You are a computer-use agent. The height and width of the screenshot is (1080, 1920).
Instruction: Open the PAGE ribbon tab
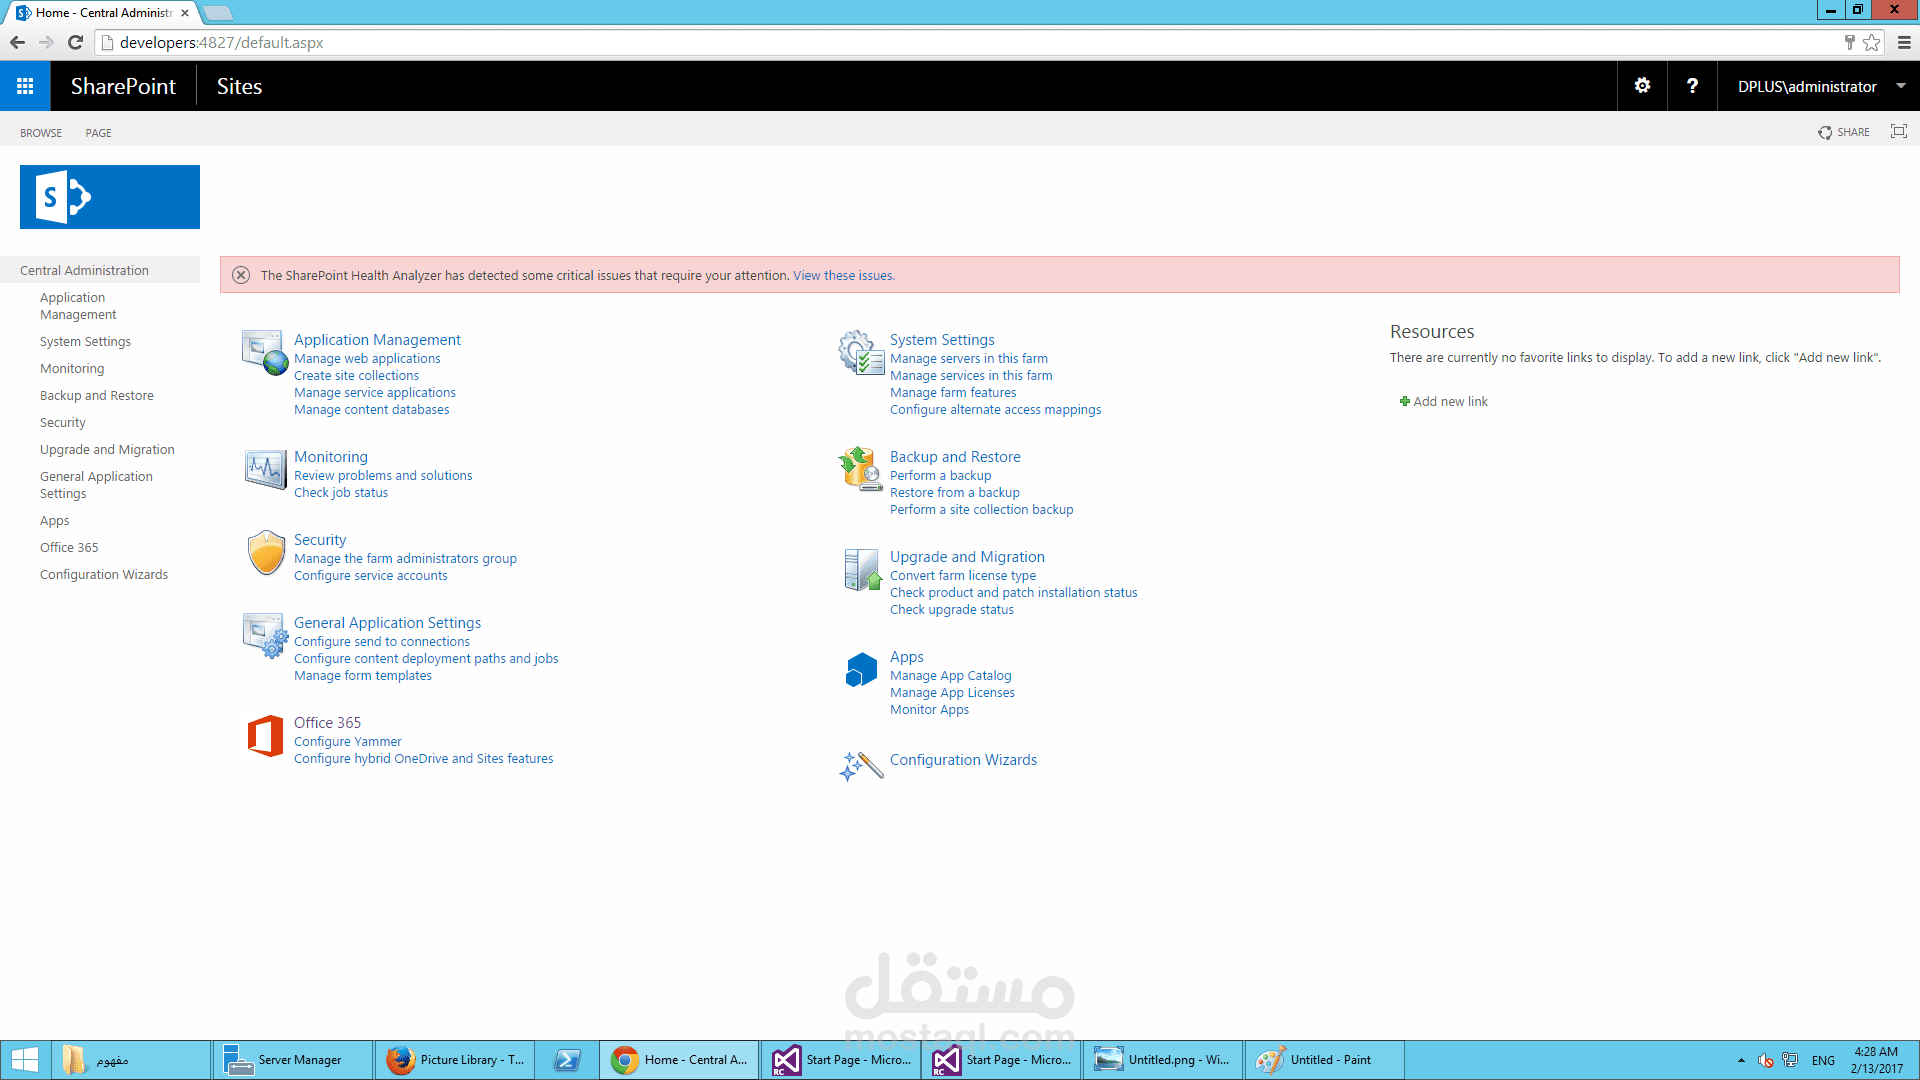[98, 133]
